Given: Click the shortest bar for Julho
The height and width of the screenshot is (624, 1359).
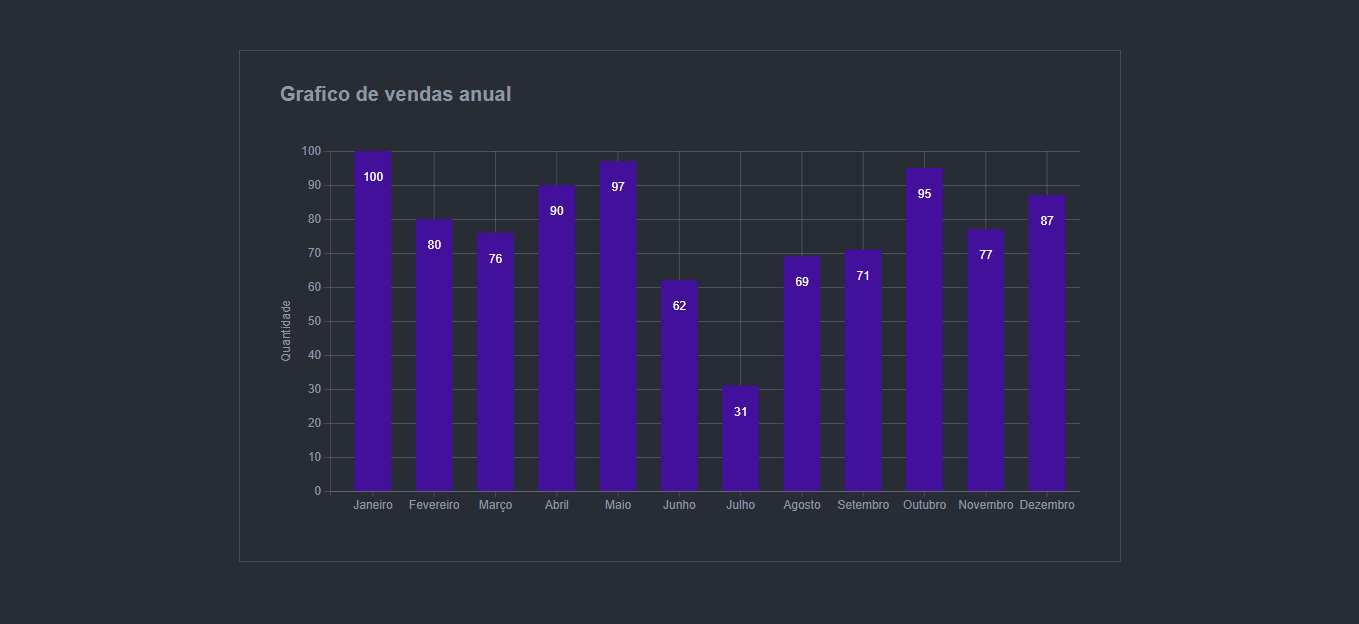Looking at the screenshot, I should pos(741,435).
